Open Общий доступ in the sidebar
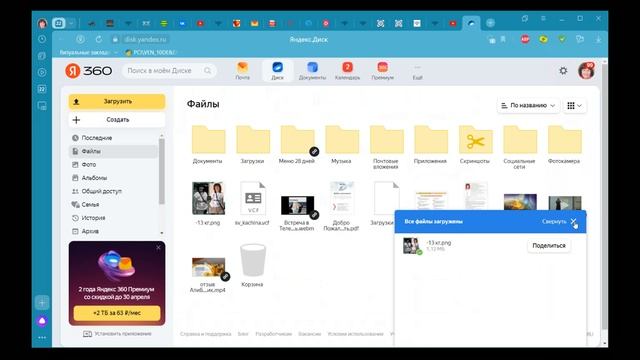The width and height of the screenshot is (640, 360). pyautogui.click(x=102, y=191)
